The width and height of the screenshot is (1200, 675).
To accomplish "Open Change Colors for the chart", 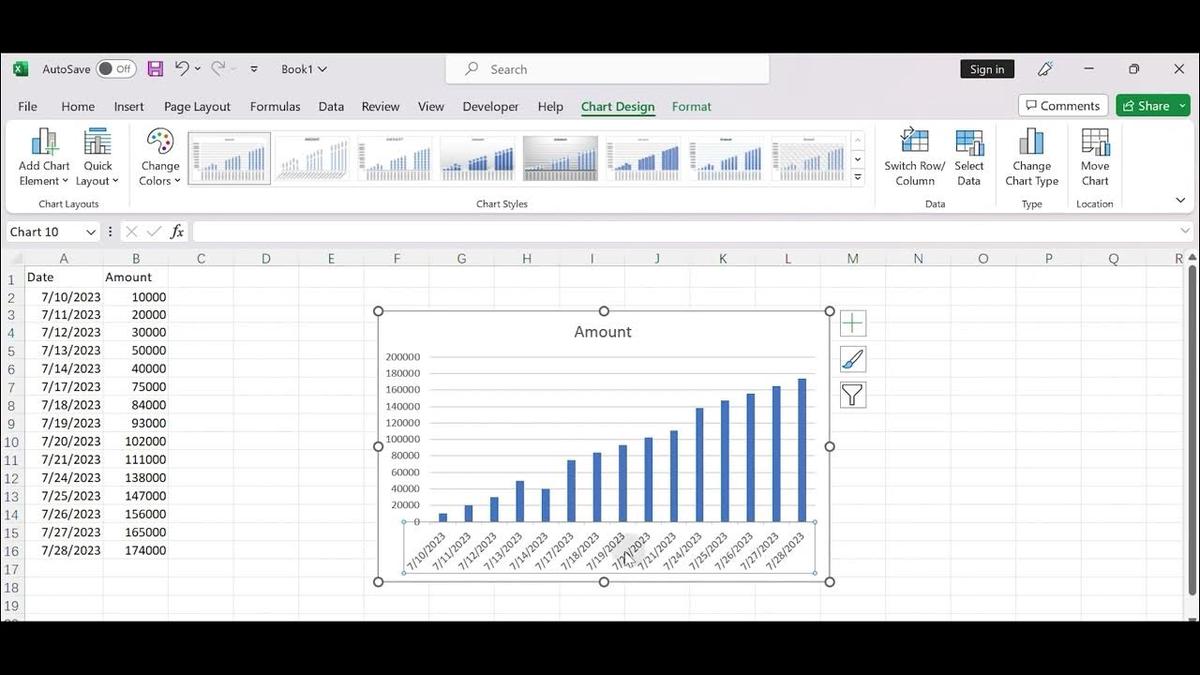I will [158, 155].
